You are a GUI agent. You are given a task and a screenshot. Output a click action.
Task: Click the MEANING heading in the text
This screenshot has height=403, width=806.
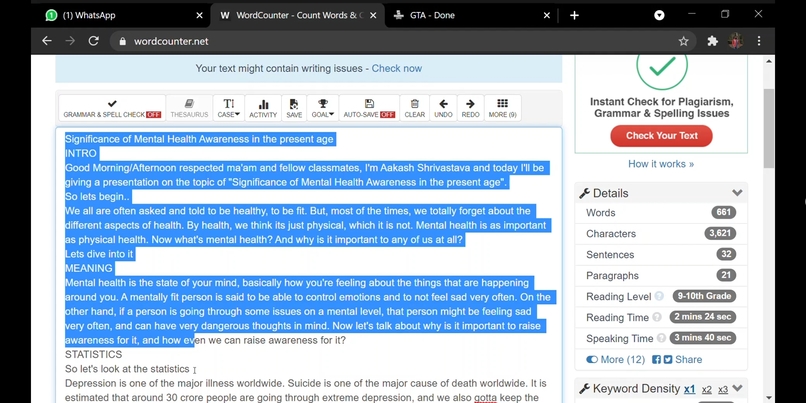88,268
